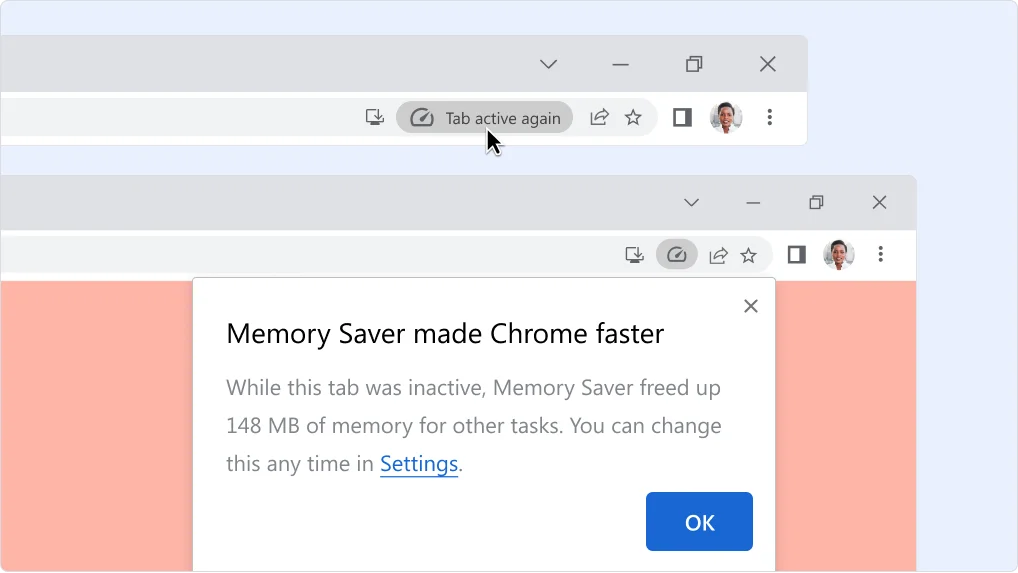This screenshot has width=1018, height=573.
Task: Open Chrome three-dot menu in upper window
Action: pyautogui.click(x=770, y=117)
